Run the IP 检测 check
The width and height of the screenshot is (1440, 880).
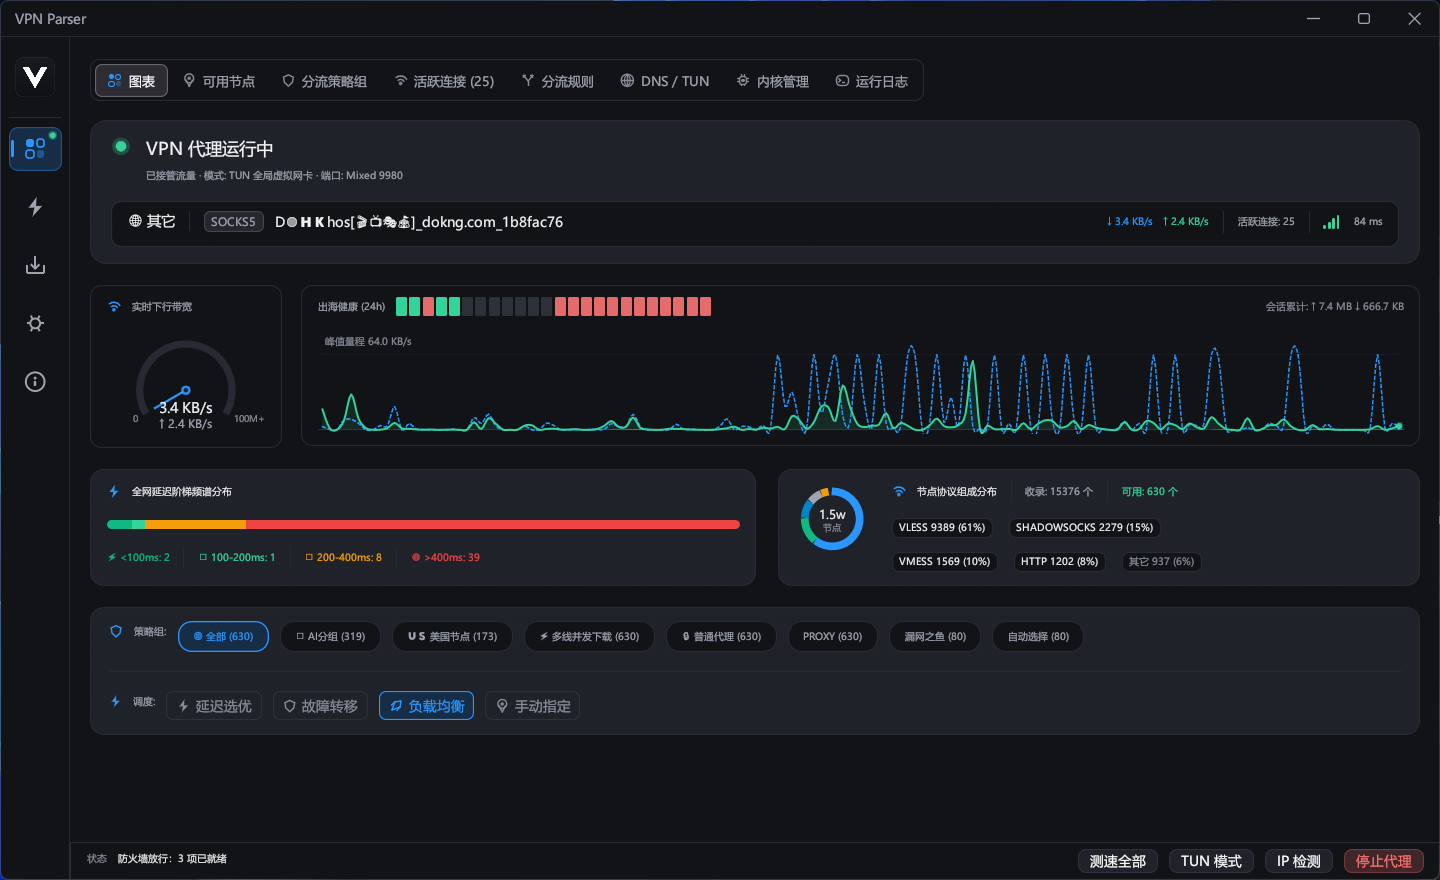click(1299, 861)
